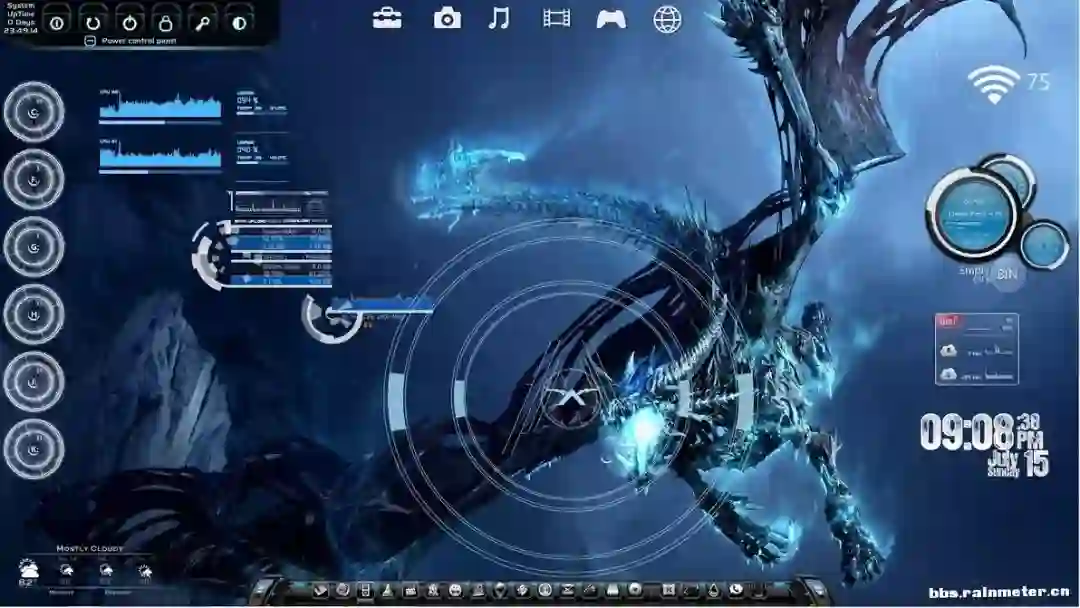
Task: Open the toolbox launcher icon
Action: [387, 19]
